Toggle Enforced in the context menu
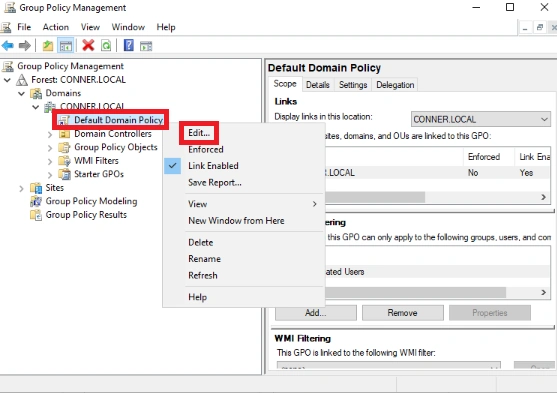 206,149
